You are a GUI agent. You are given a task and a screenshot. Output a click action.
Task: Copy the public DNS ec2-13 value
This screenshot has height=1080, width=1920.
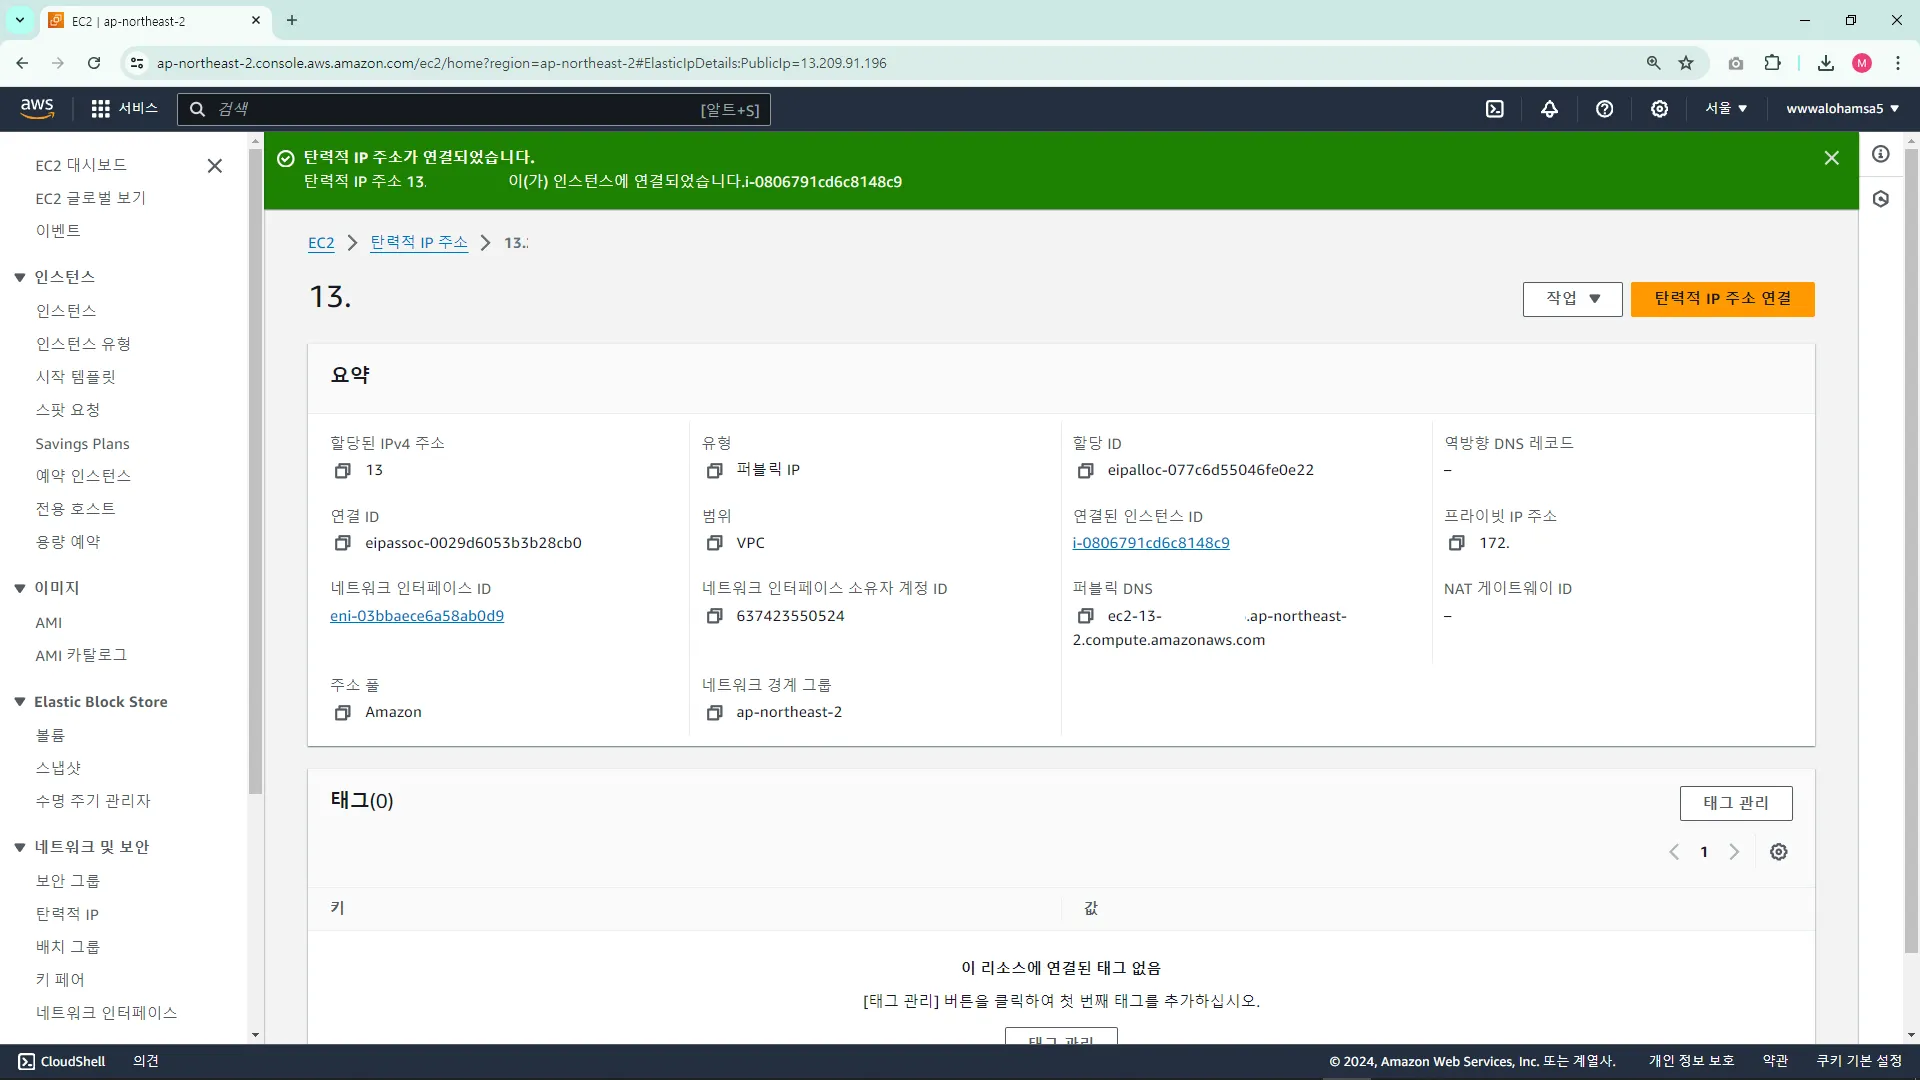(1085, 616)
